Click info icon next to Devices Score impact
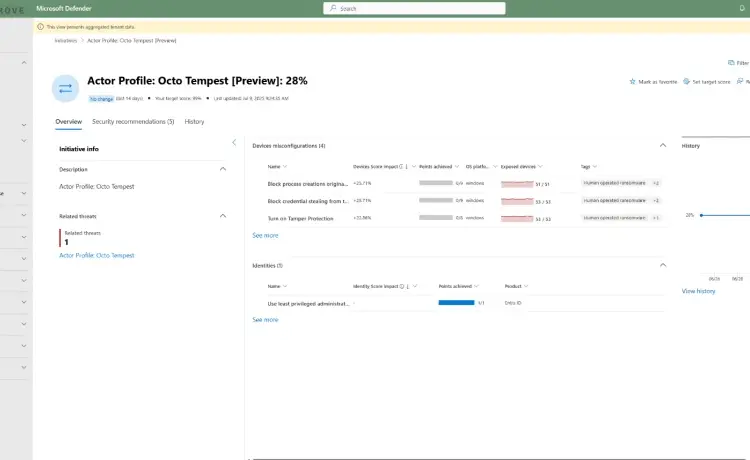 (401, 166)
